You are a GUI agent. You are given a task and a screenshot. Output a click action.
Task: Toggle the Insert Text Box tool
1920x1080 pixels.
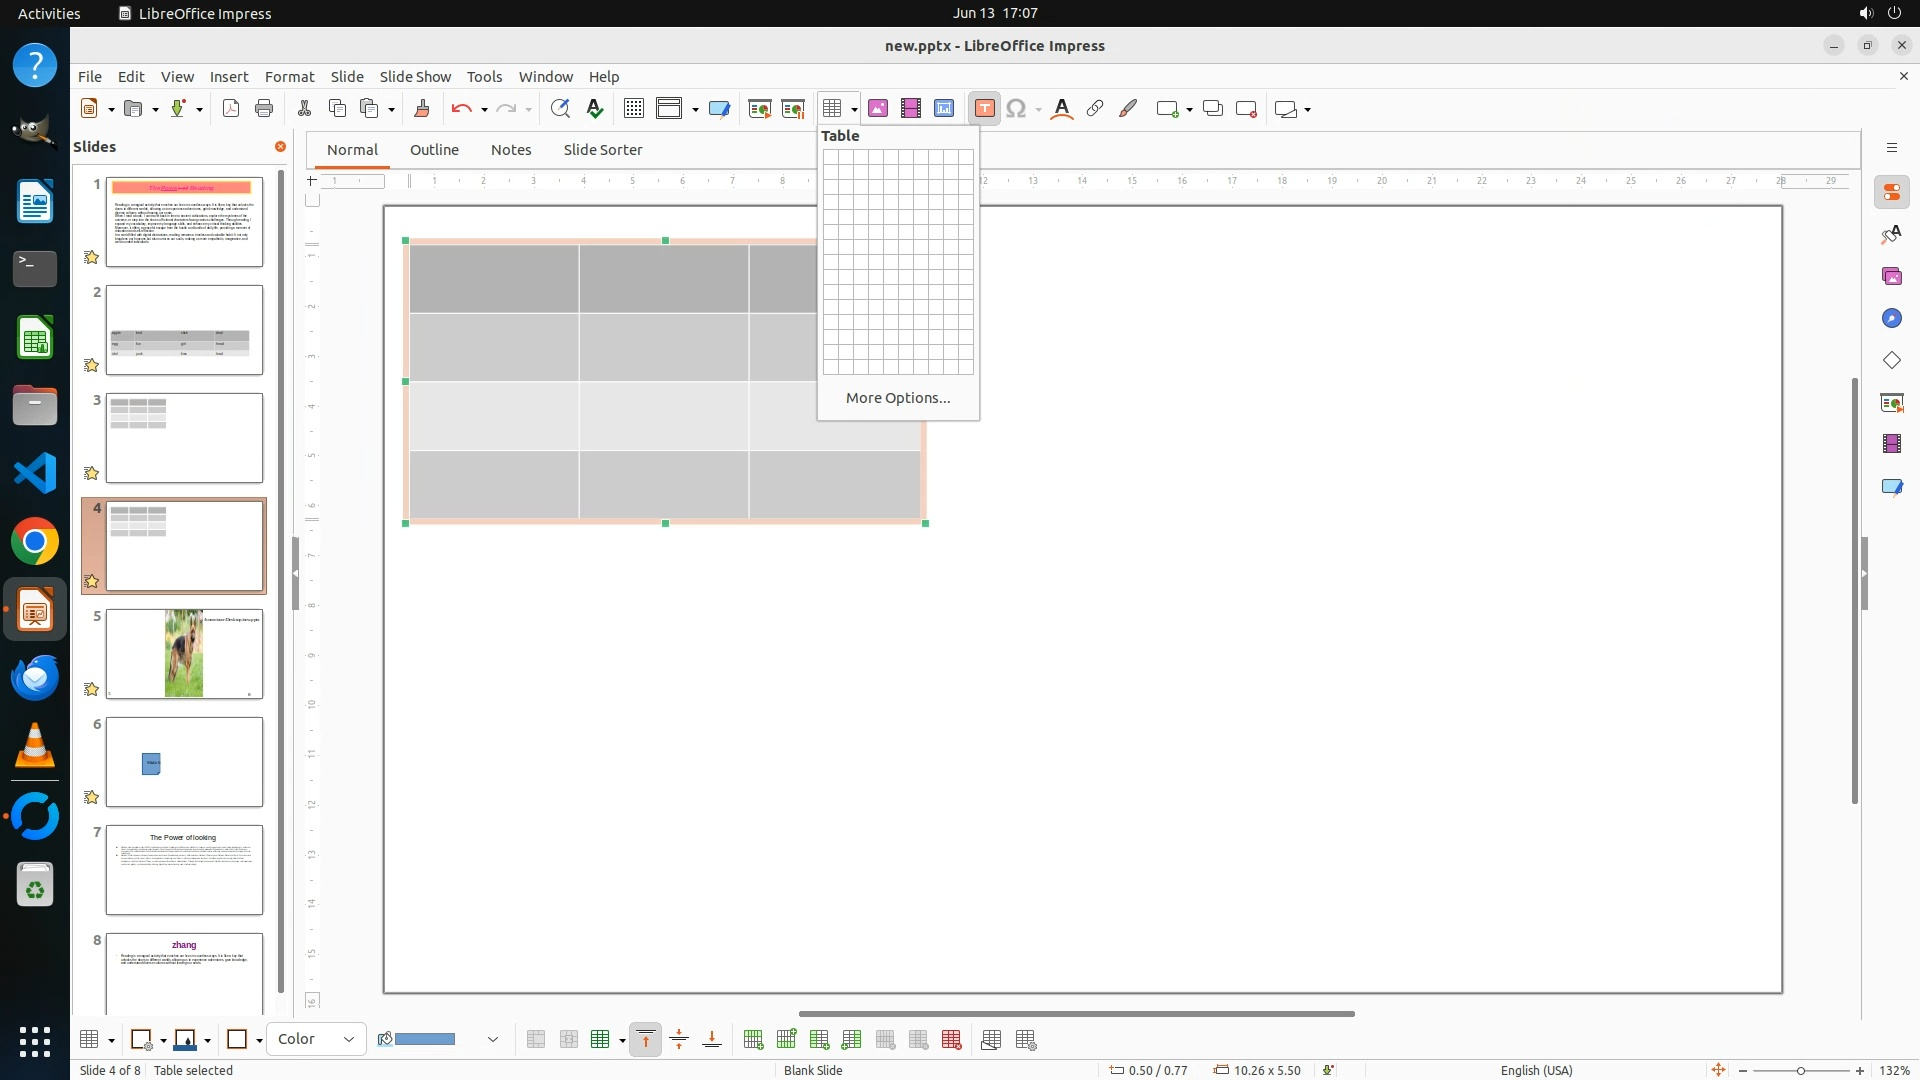[x=984, y=109]
